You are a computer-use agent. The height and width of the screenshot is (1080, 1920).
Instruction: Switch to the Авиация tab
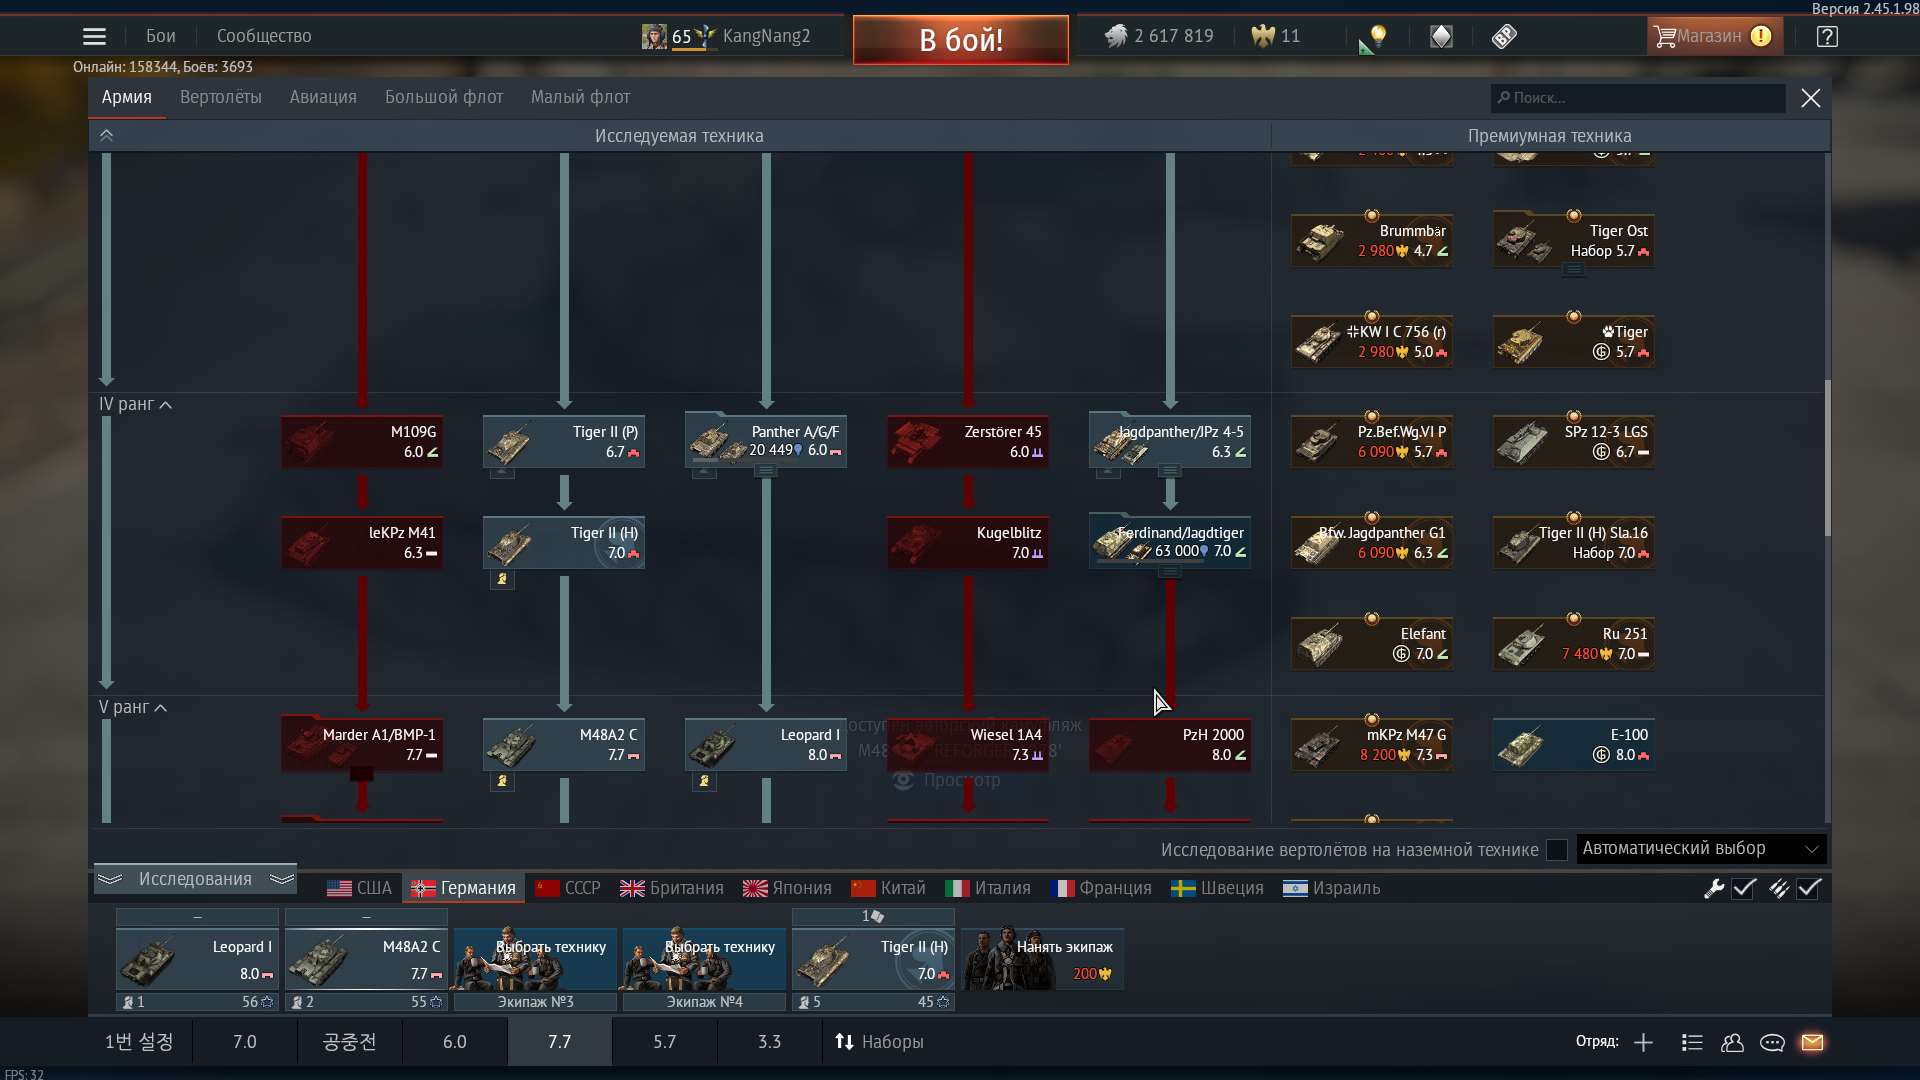pyautogui.click(x=323, y=97)
